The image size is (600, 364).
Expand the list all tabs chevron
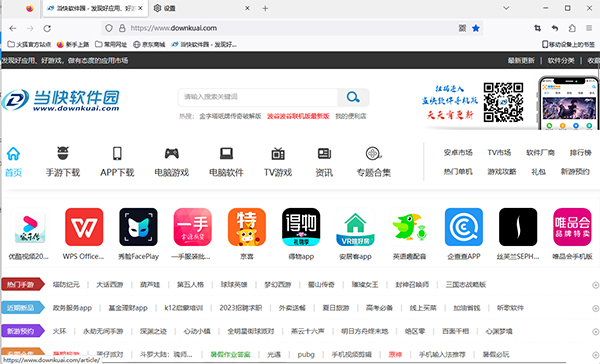click(506, 8)
